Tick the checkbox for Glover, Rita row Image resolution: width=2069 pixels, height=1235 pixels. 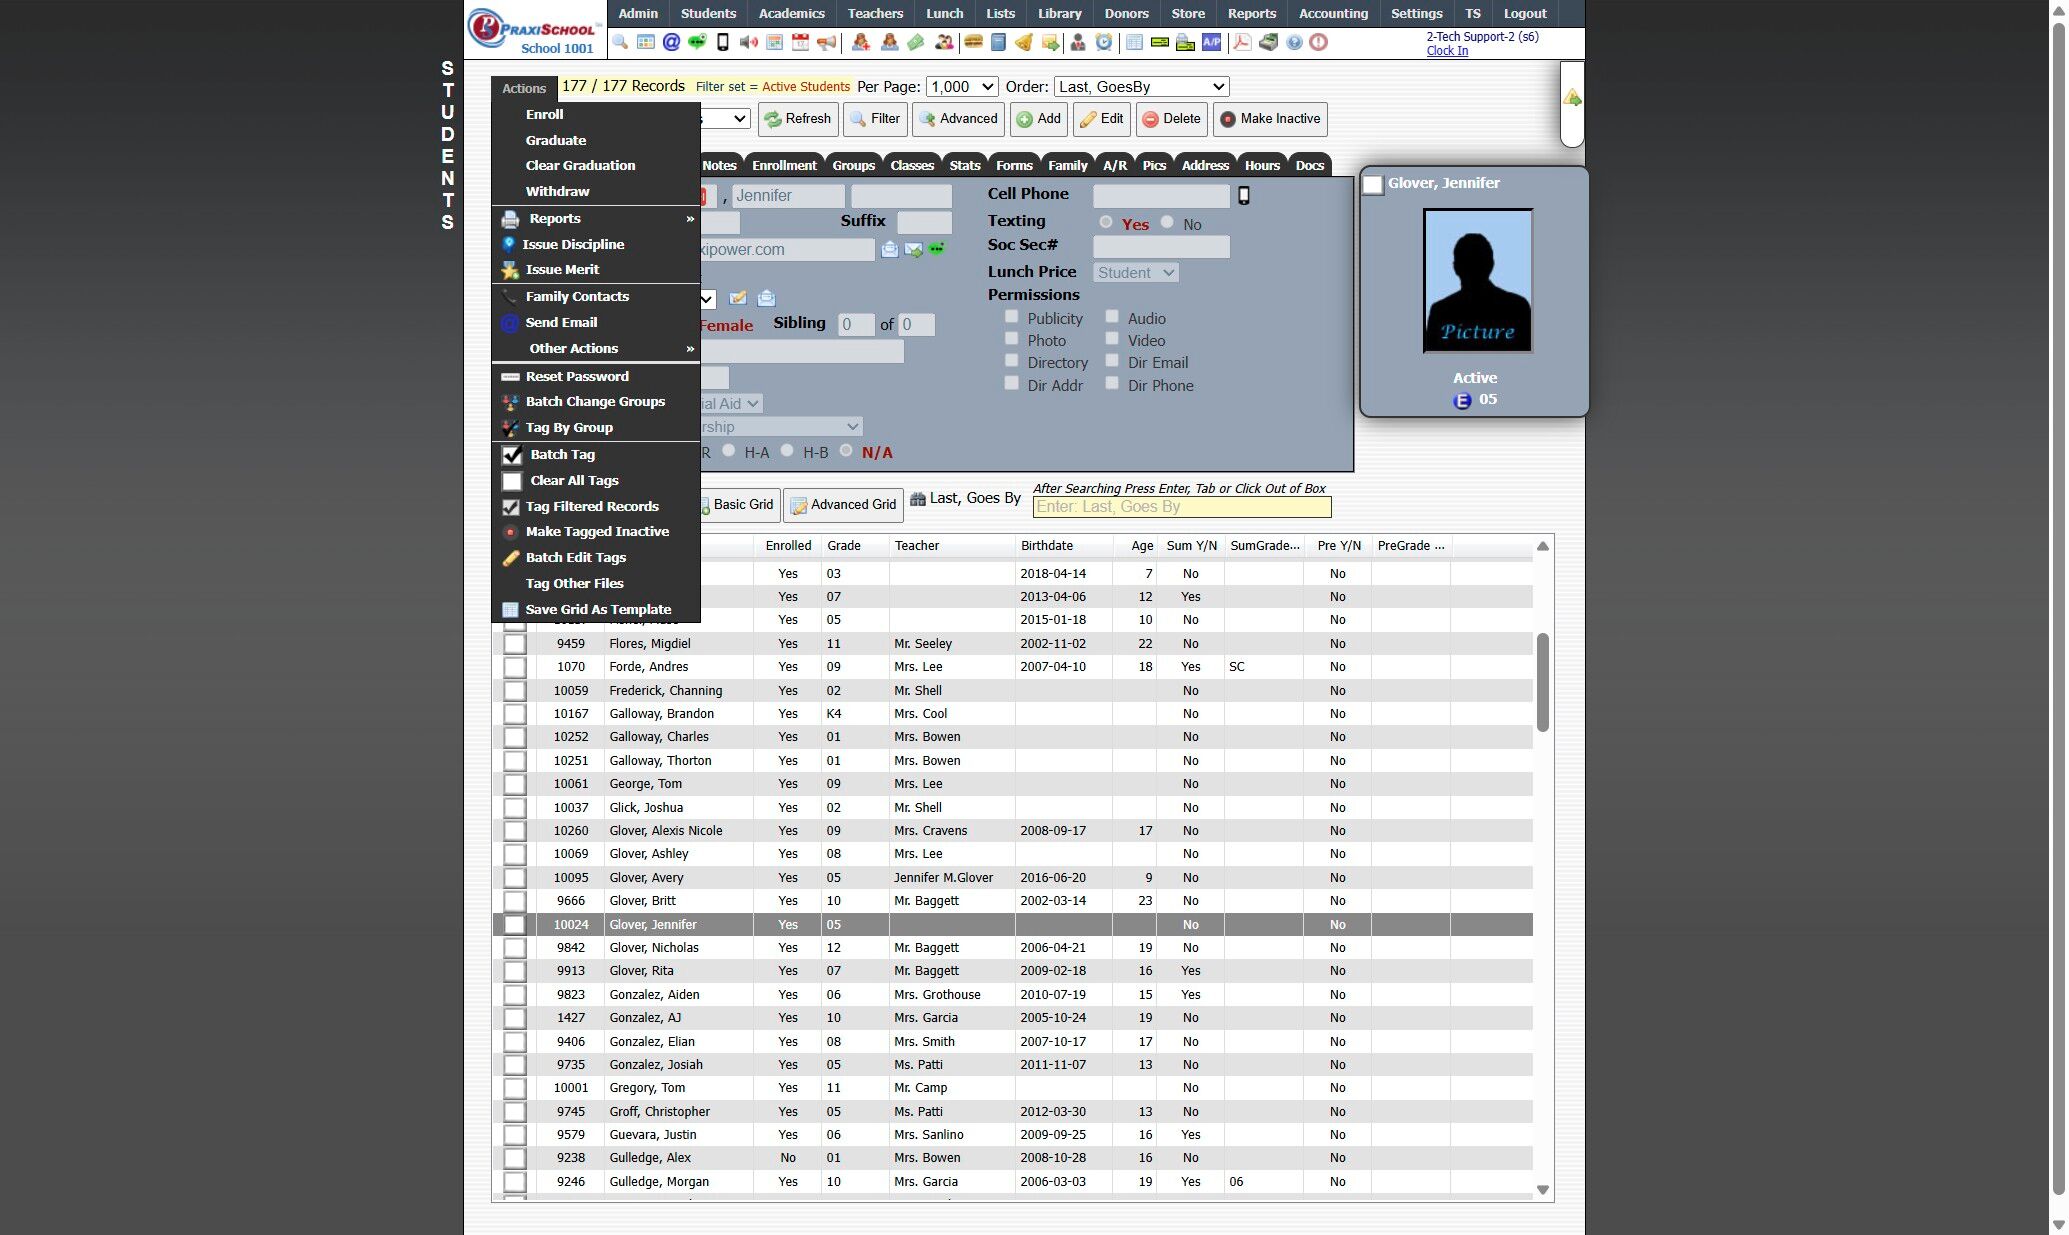514,971
